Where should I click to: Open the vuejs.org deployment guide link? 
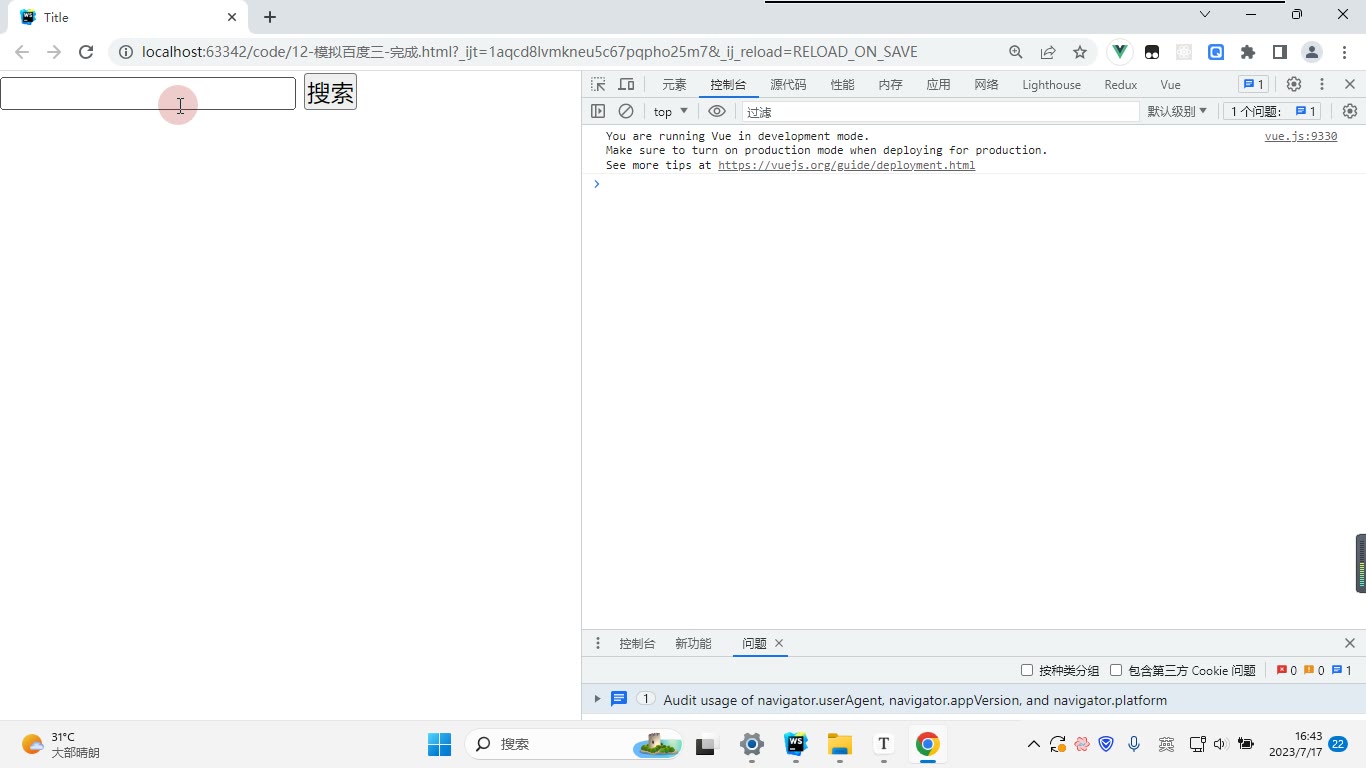click(846, 165)
